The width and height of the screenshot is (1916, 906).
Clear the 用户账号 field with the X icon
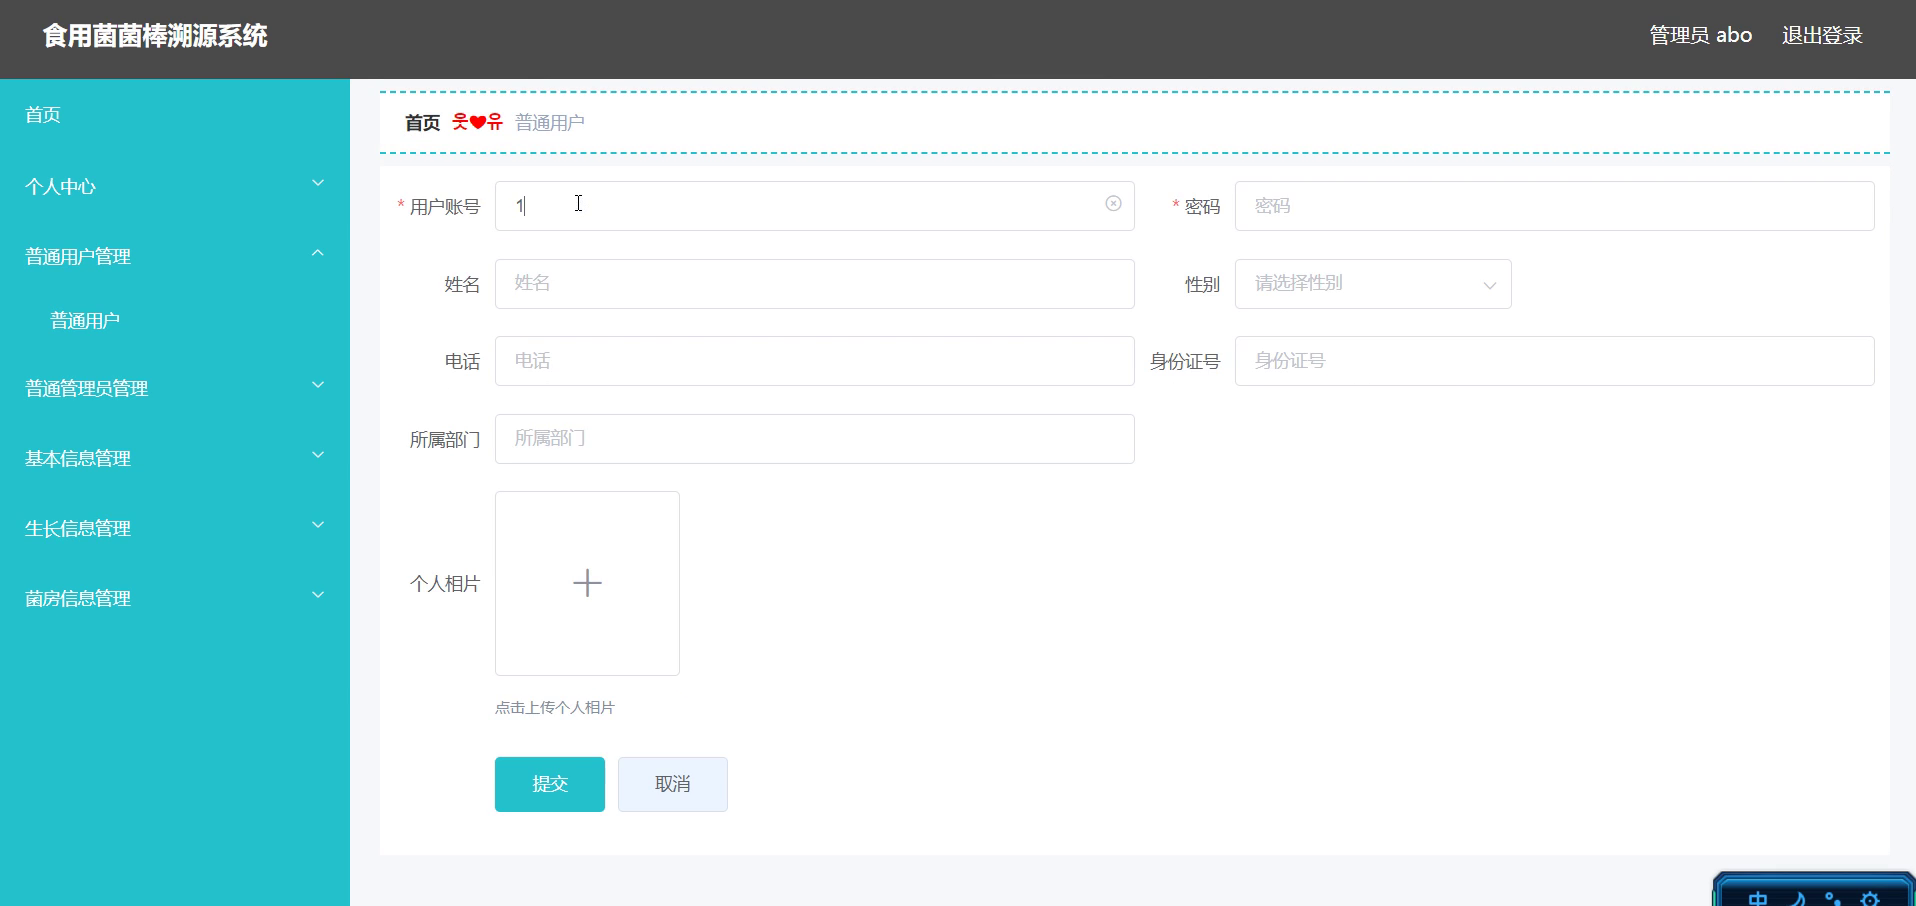pos(1113,204)
